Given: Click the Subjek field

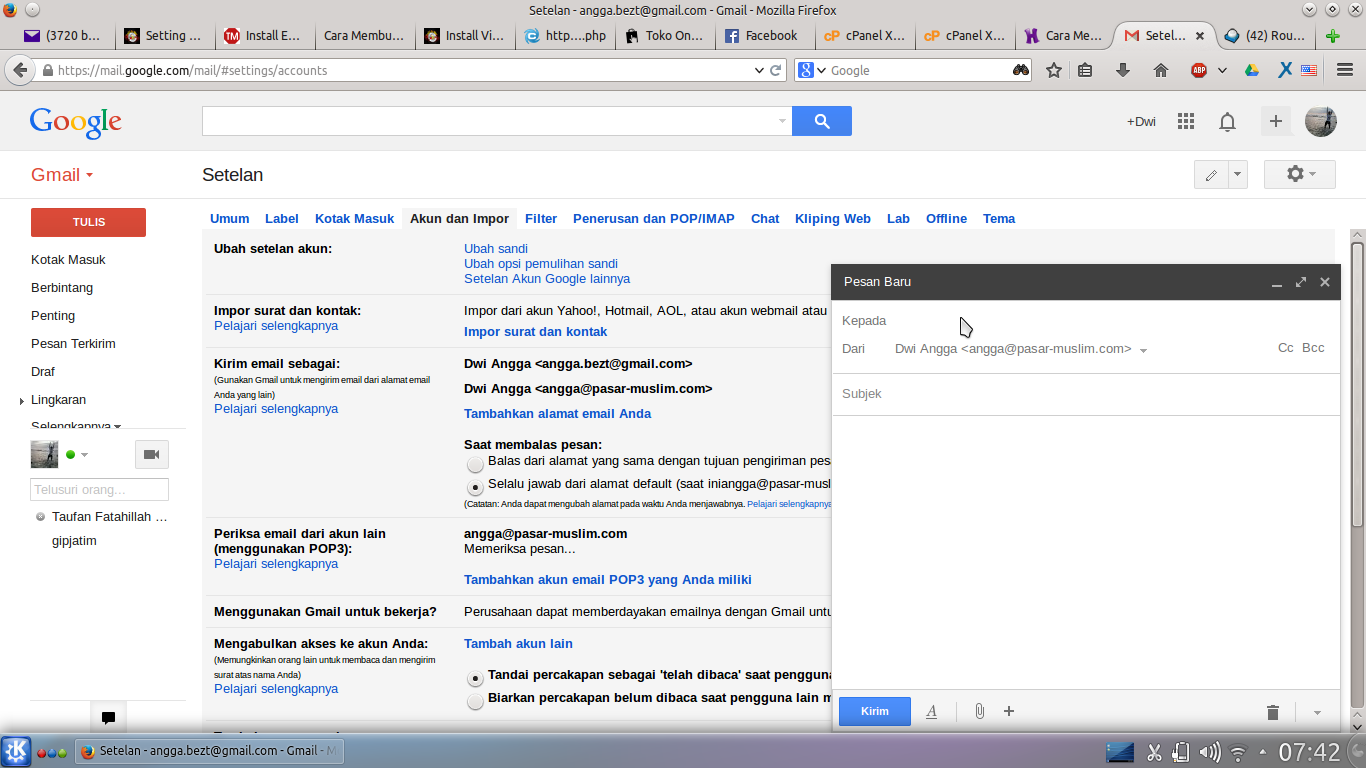Looking at the screenshot, I should click(1085, 394).
